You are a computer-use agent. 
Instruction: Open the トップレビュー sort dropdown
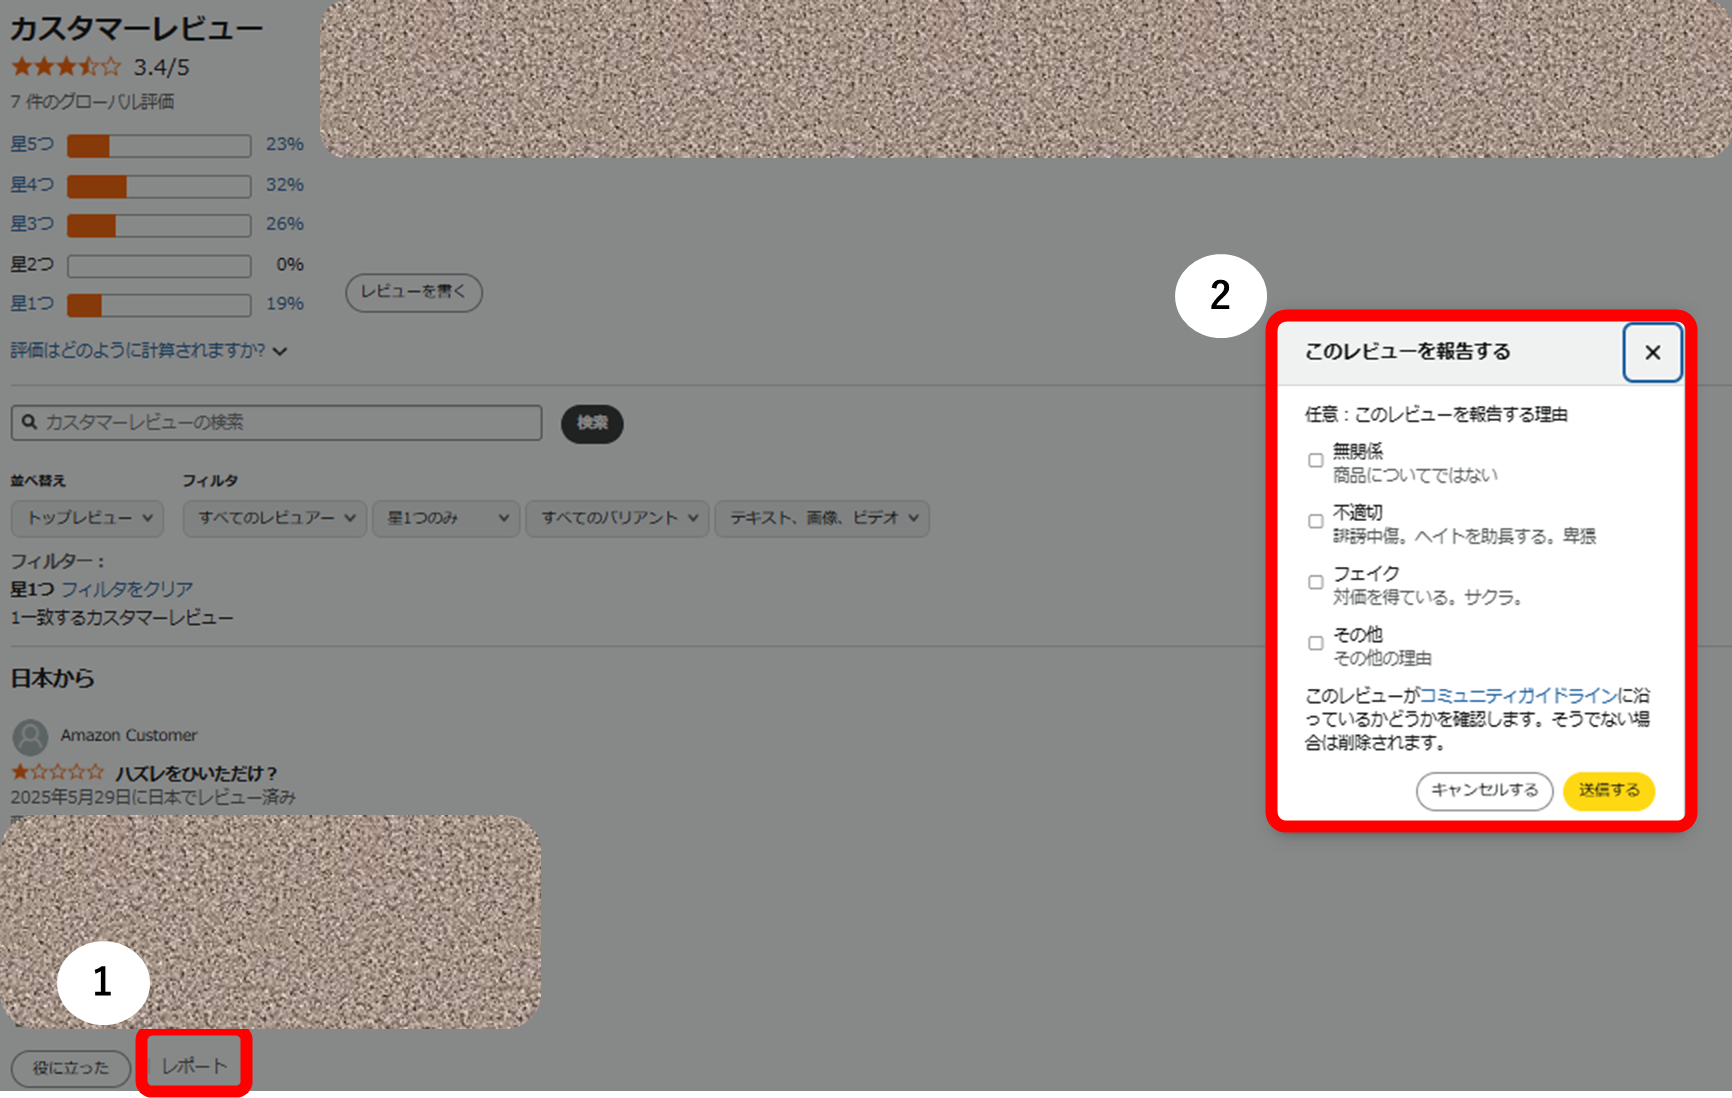86,518
